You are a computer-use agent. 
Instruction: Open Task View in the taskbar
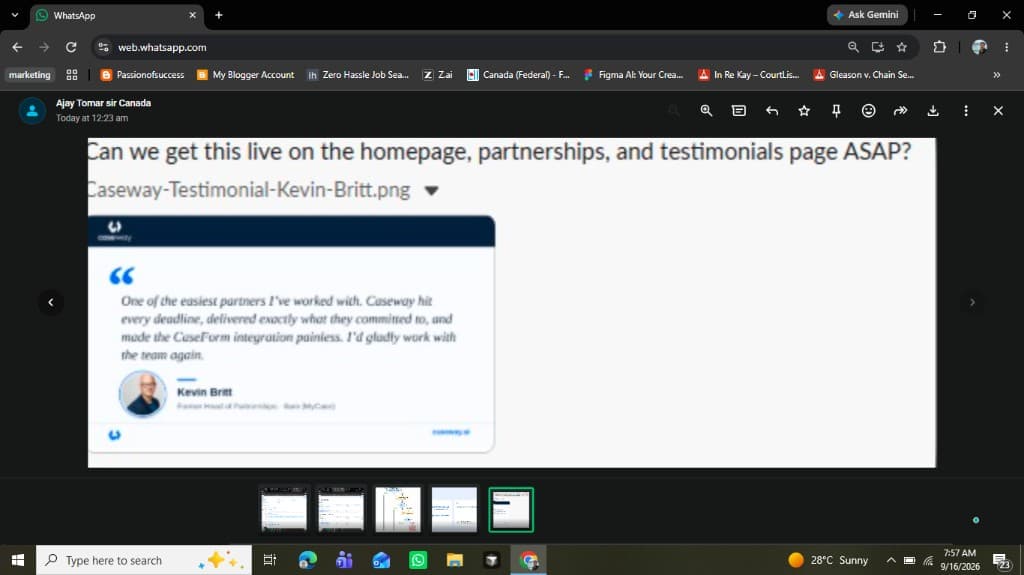tap(269, 560)
